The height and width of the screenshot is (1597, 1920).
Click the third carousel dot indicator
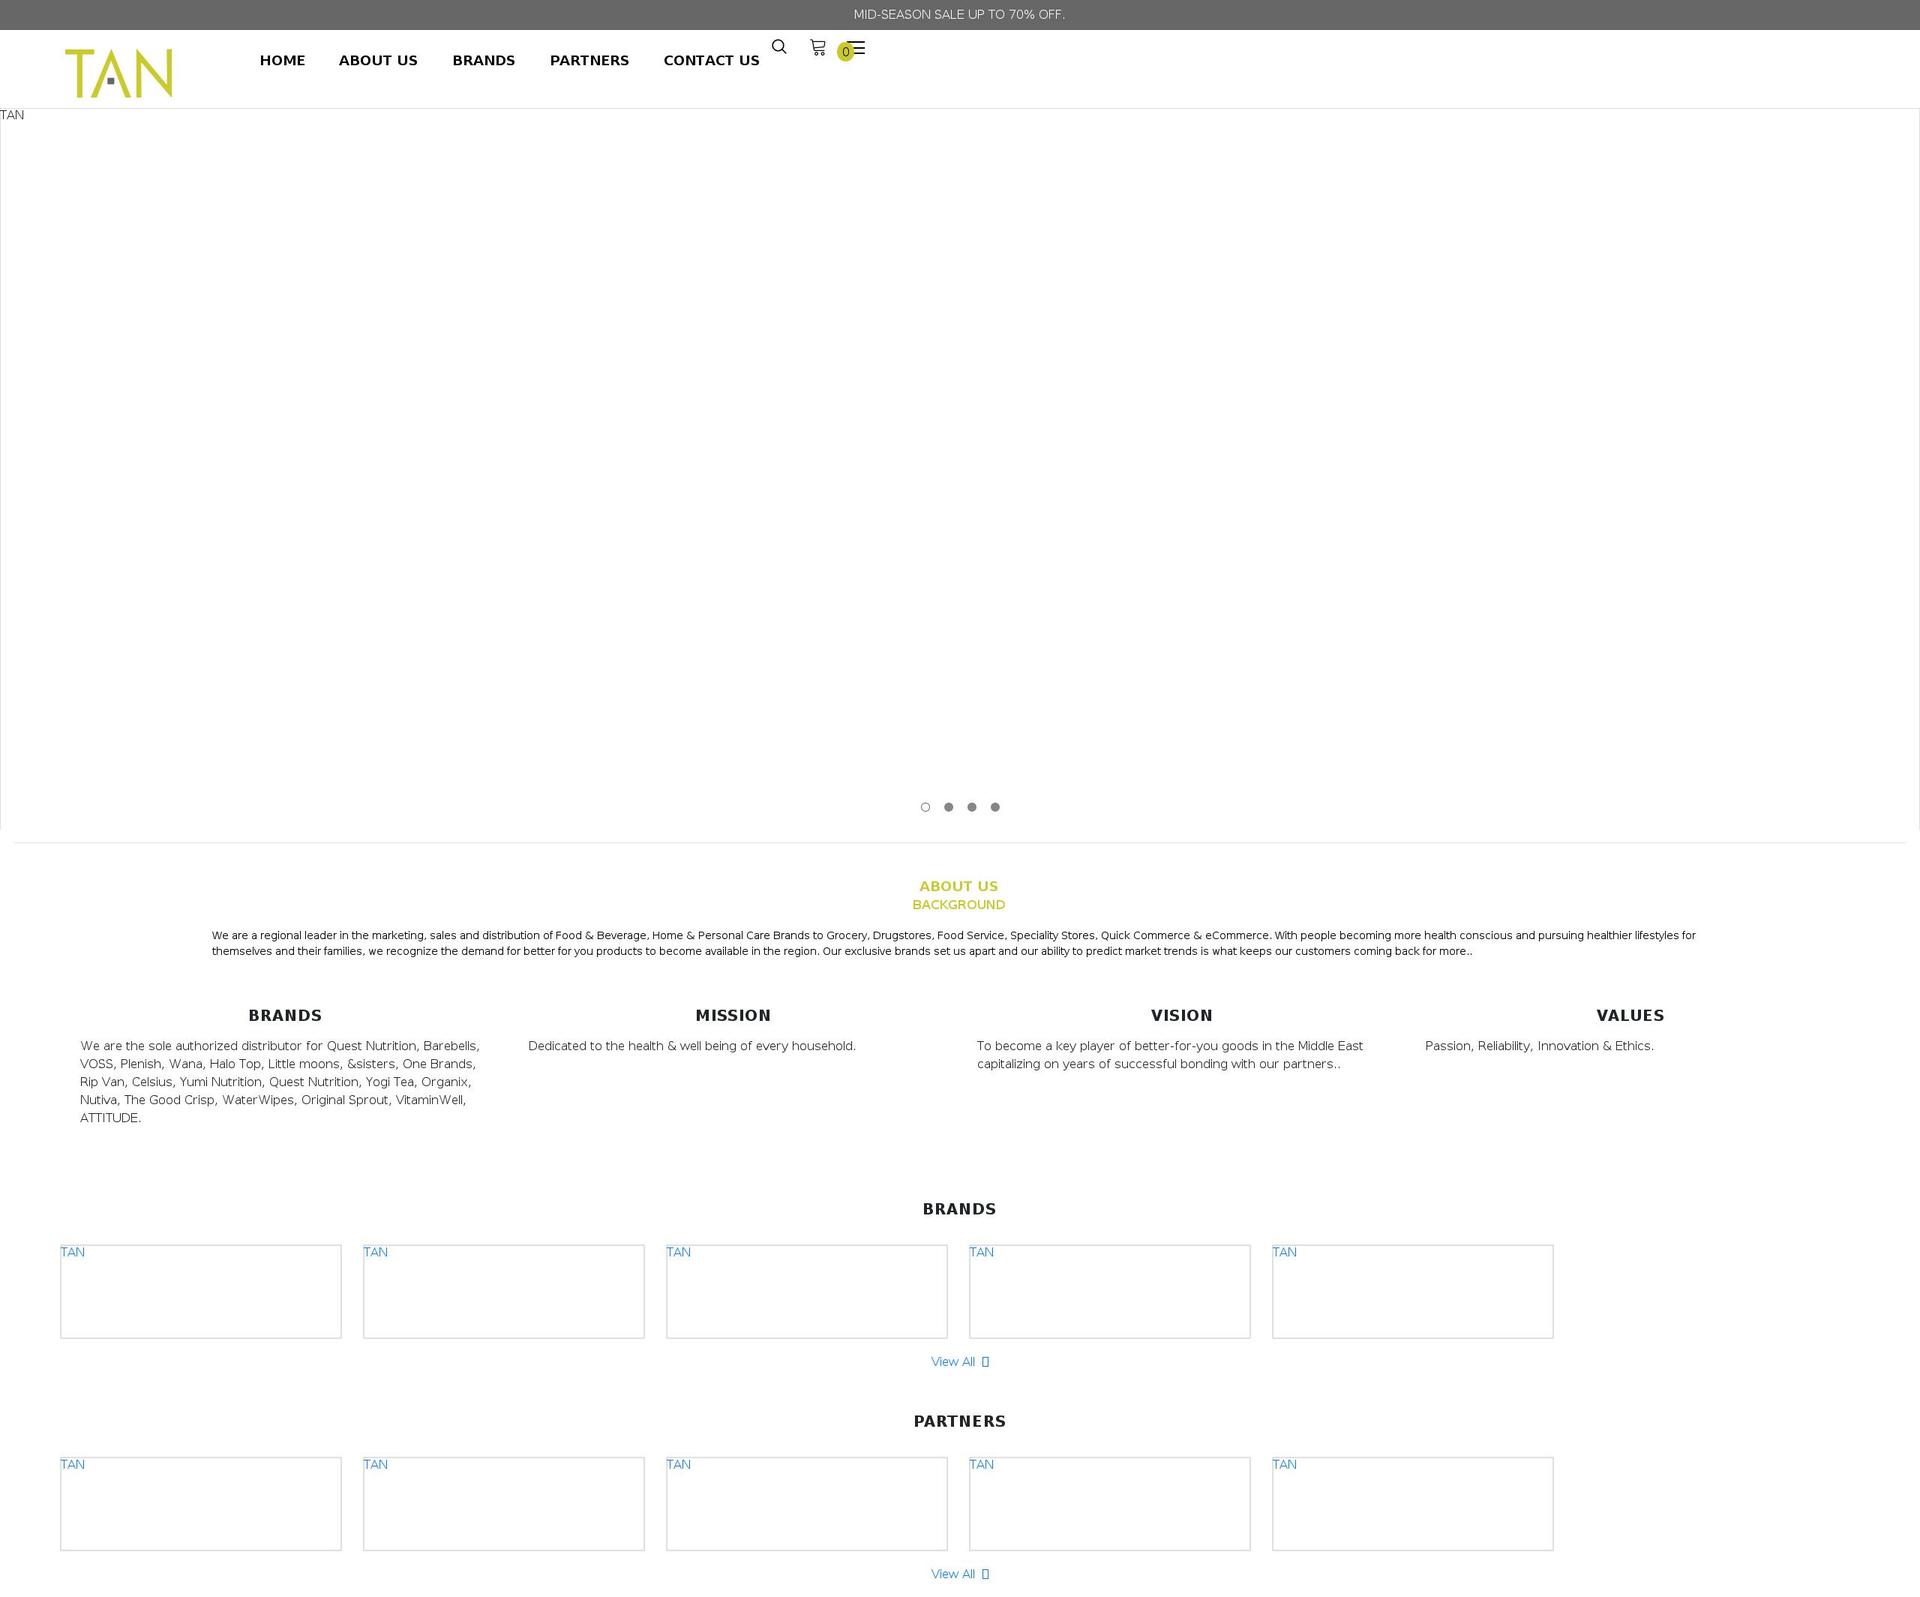(971, 806)
